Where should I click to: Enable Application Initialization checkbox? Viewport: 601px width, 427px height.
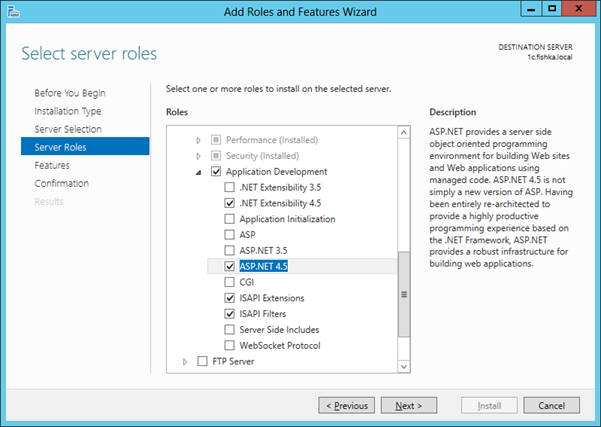point(229,219)
